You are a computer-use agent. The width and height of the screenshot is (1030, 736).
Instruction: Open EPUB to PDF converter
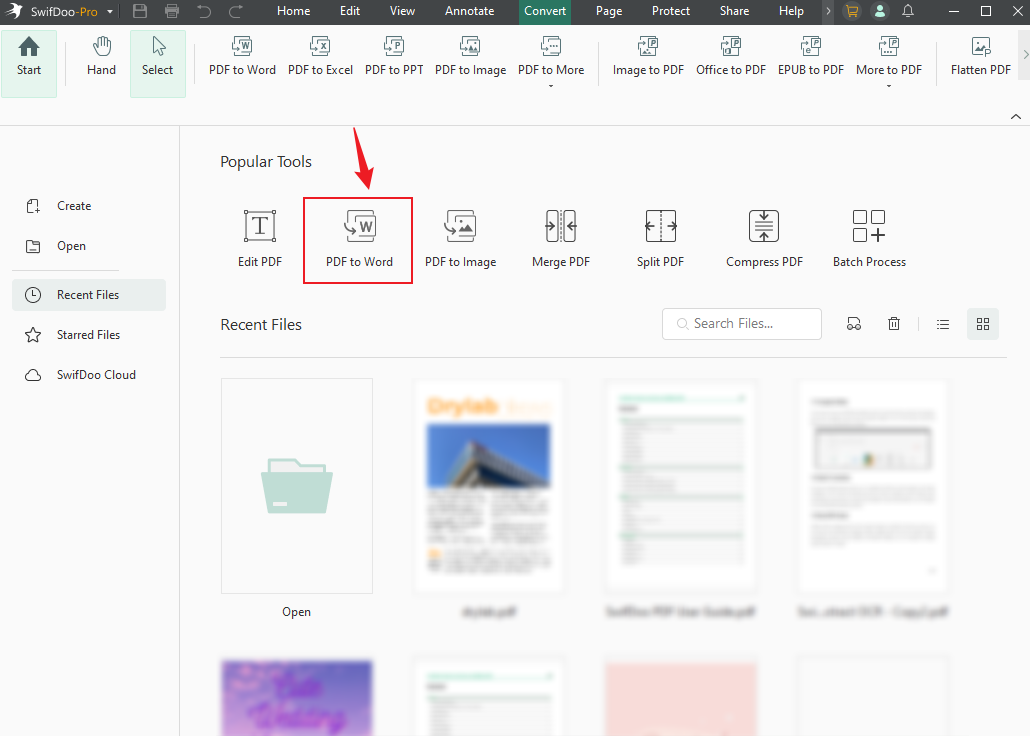click(x=811, y=58)
